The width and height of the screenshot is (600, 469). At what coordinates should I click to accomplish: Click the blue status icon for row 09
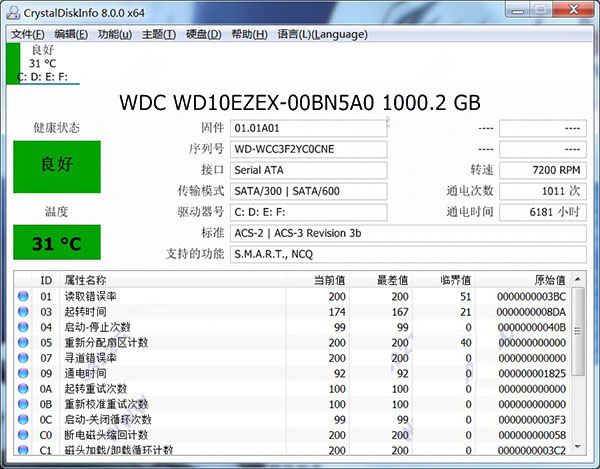click(23, 373)
